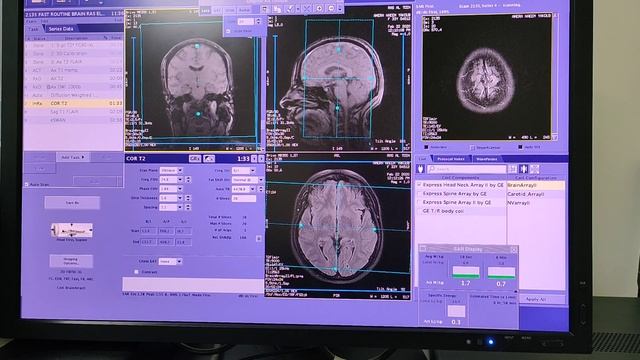Image resolution: width=640 pixels, height=360 pixels.
Task: Enable the Auto Scan checkbox
Action: [x=27, y=184]
